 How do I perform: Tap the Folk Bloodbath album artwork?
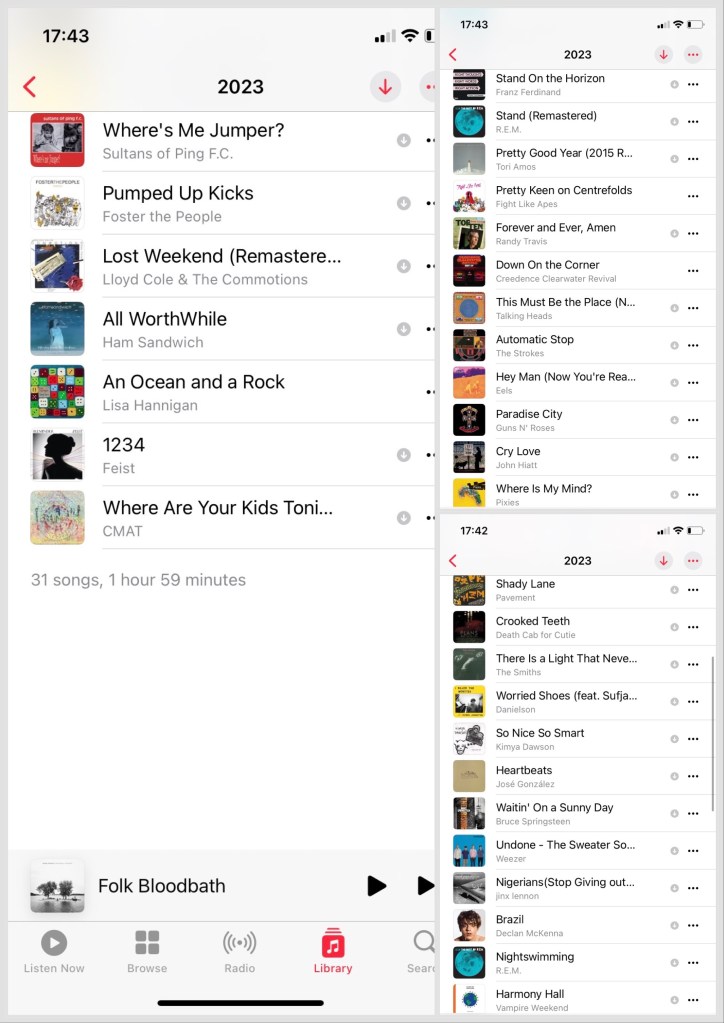[57, 886]
